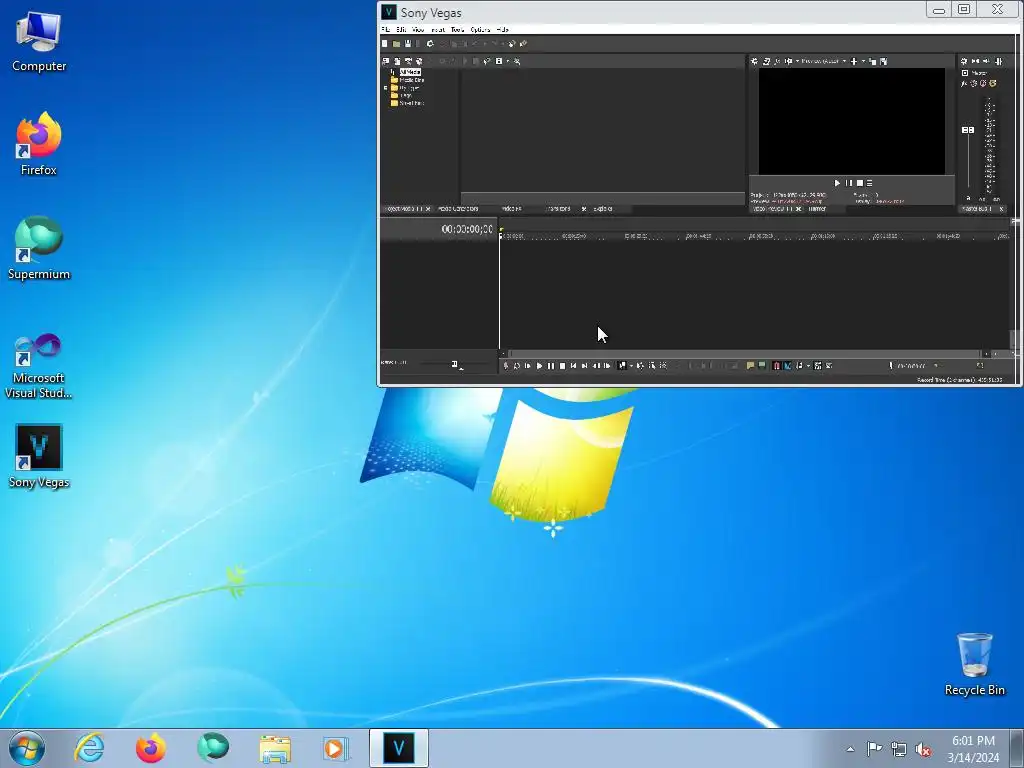
Task: Adjust the Master bus volume fader
Action: [968, 130]
